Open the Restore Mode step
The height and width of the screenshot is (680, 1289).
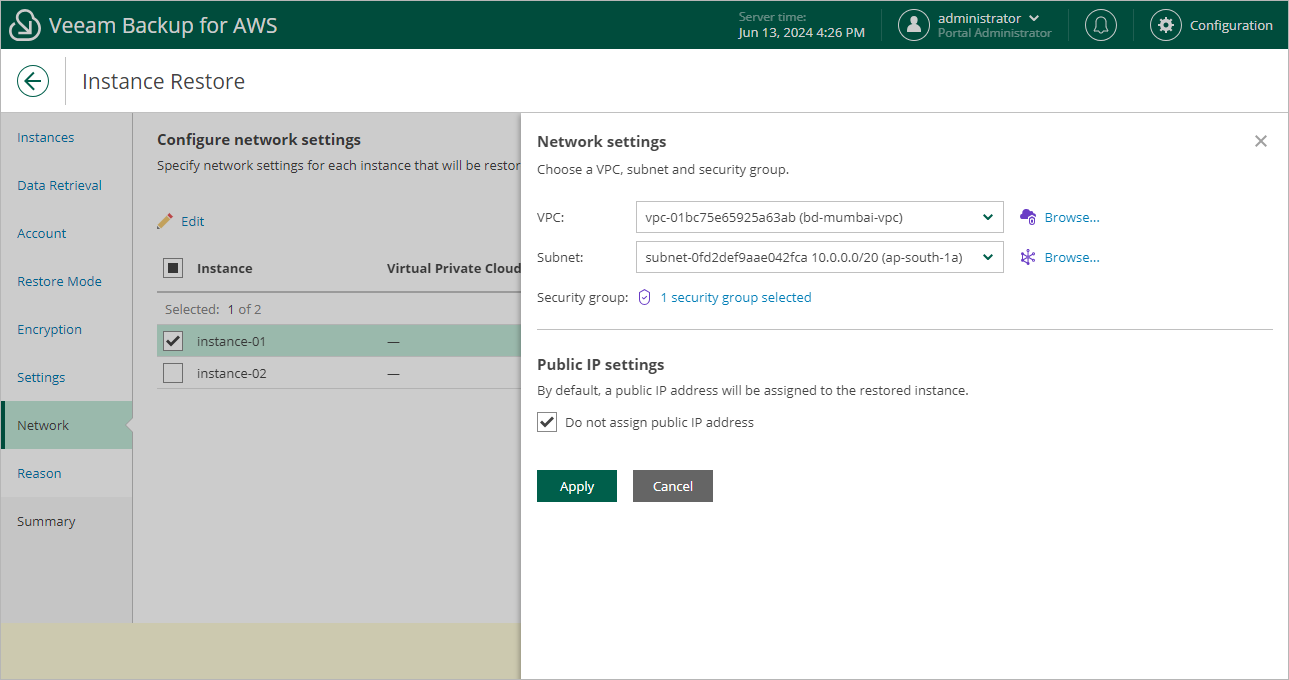tap(60, 281)
